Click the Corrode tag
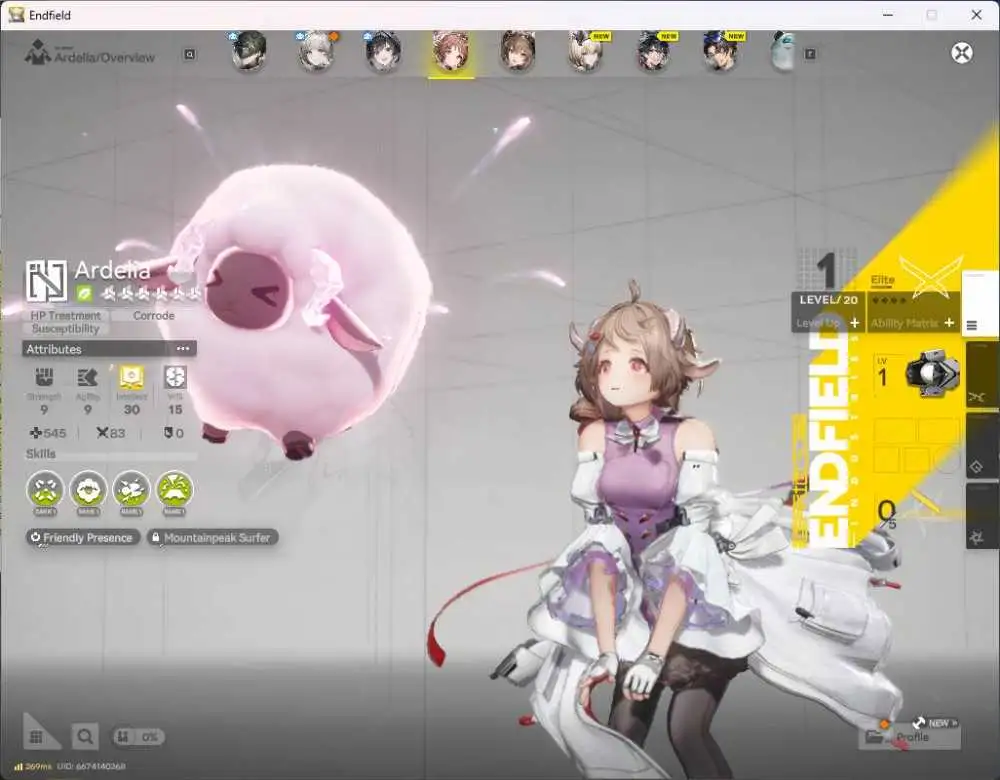The image size is (1000, 780). [x=154, y=316]
